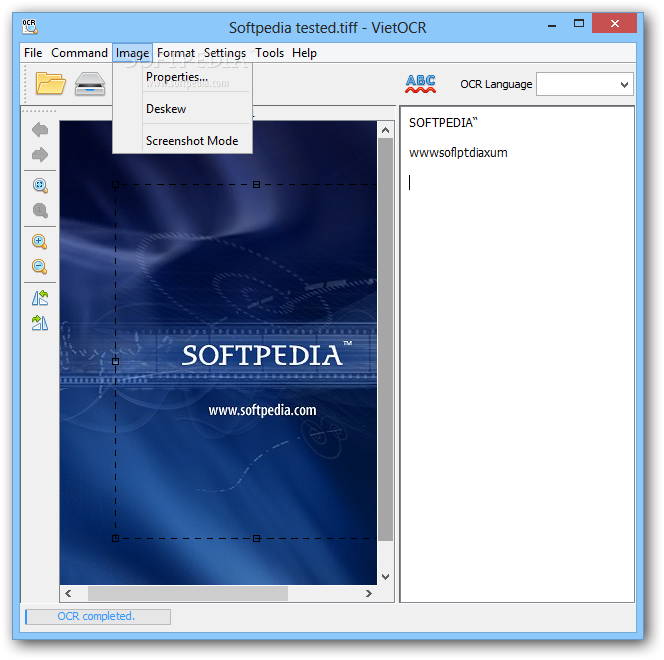
Task: Open image file with folder icon
Action: [50, 83]
